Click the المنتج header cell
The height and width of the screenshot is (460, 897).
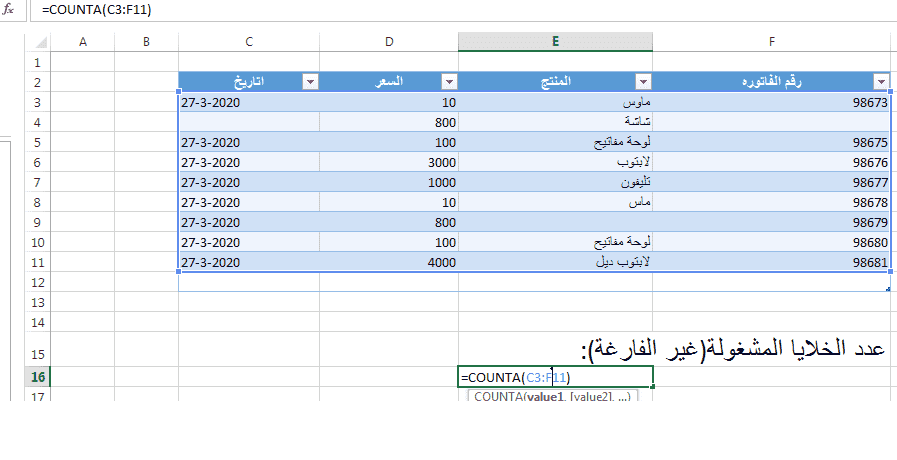[x=555, y=82]
